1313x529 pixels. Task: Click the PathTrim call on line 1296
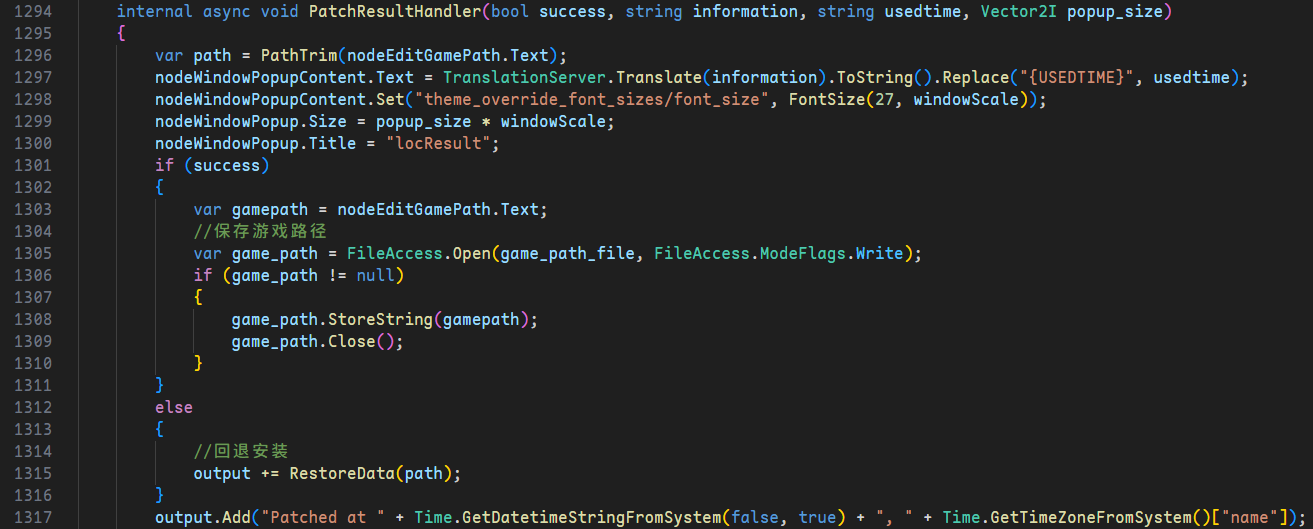coord(299,55)
